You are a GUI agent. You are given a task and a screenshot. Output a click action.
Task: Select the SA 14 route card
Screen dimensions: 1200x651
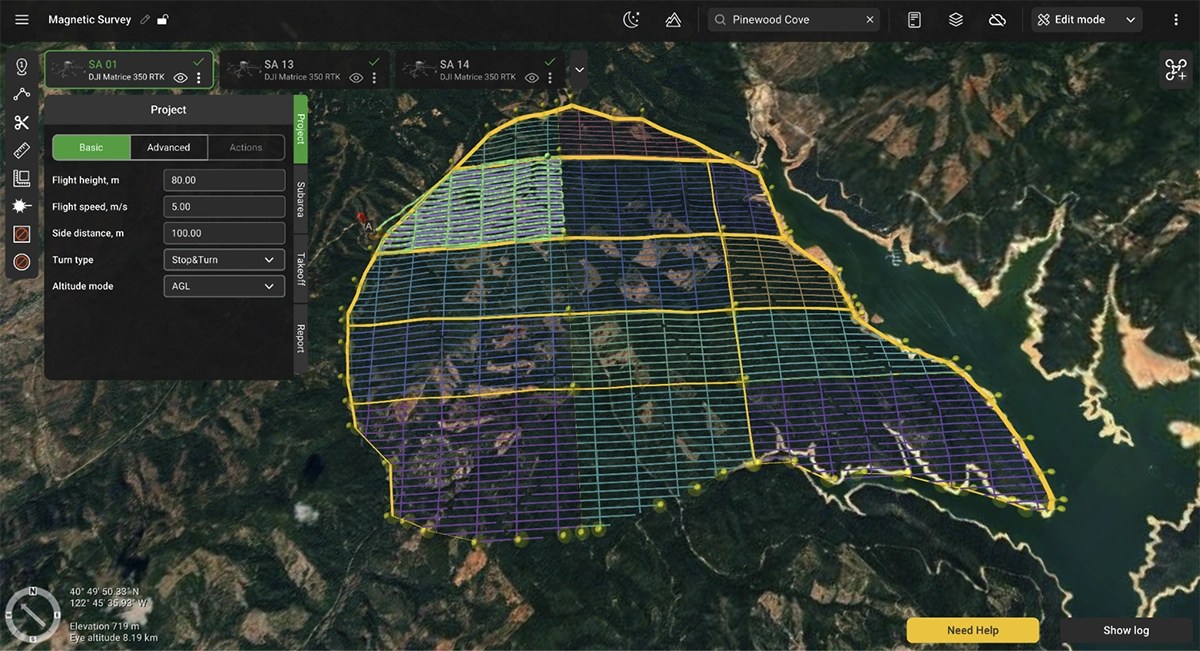click(481, 70)
